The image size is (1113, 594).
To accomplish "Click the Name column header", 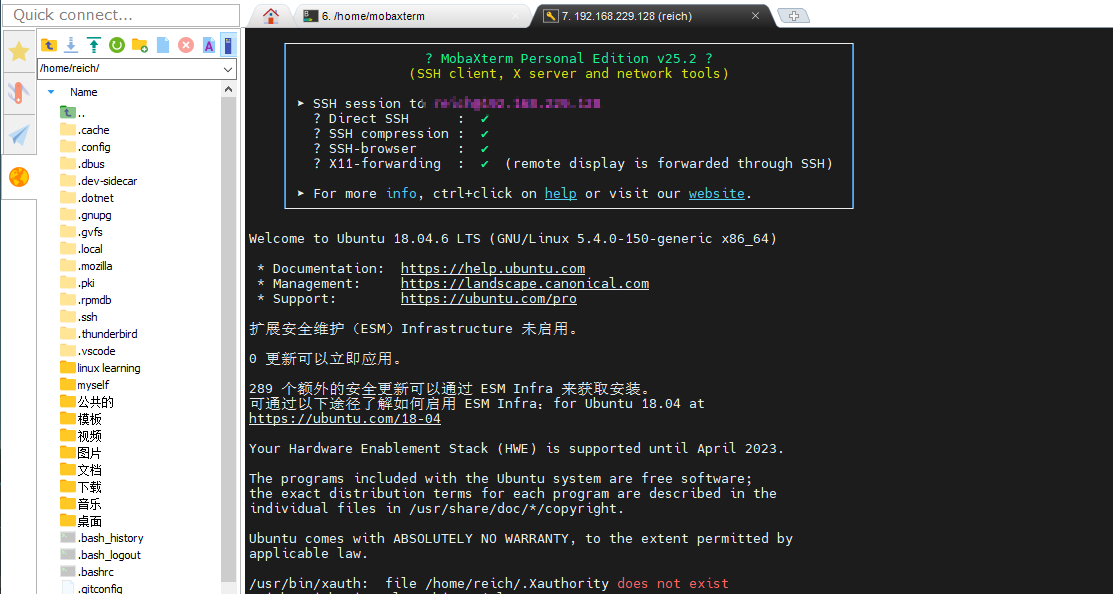I will tap(84, 92).
